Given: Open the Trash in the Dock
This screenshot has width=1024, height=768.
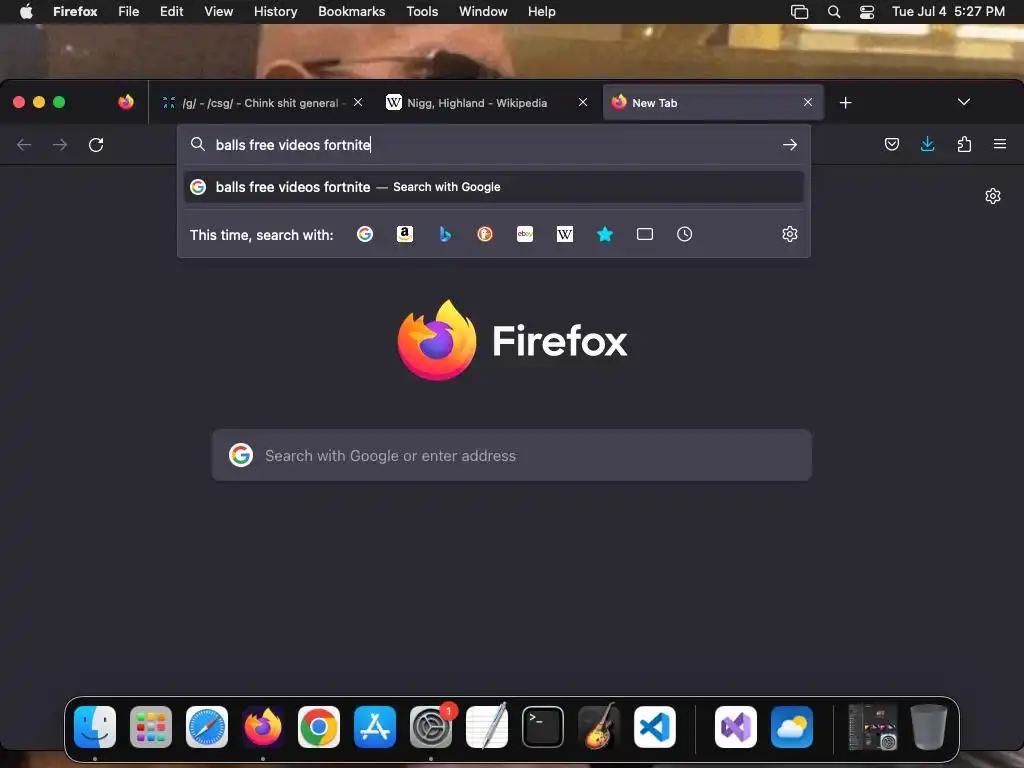Looking at the screenshot, I should (929, 727).
